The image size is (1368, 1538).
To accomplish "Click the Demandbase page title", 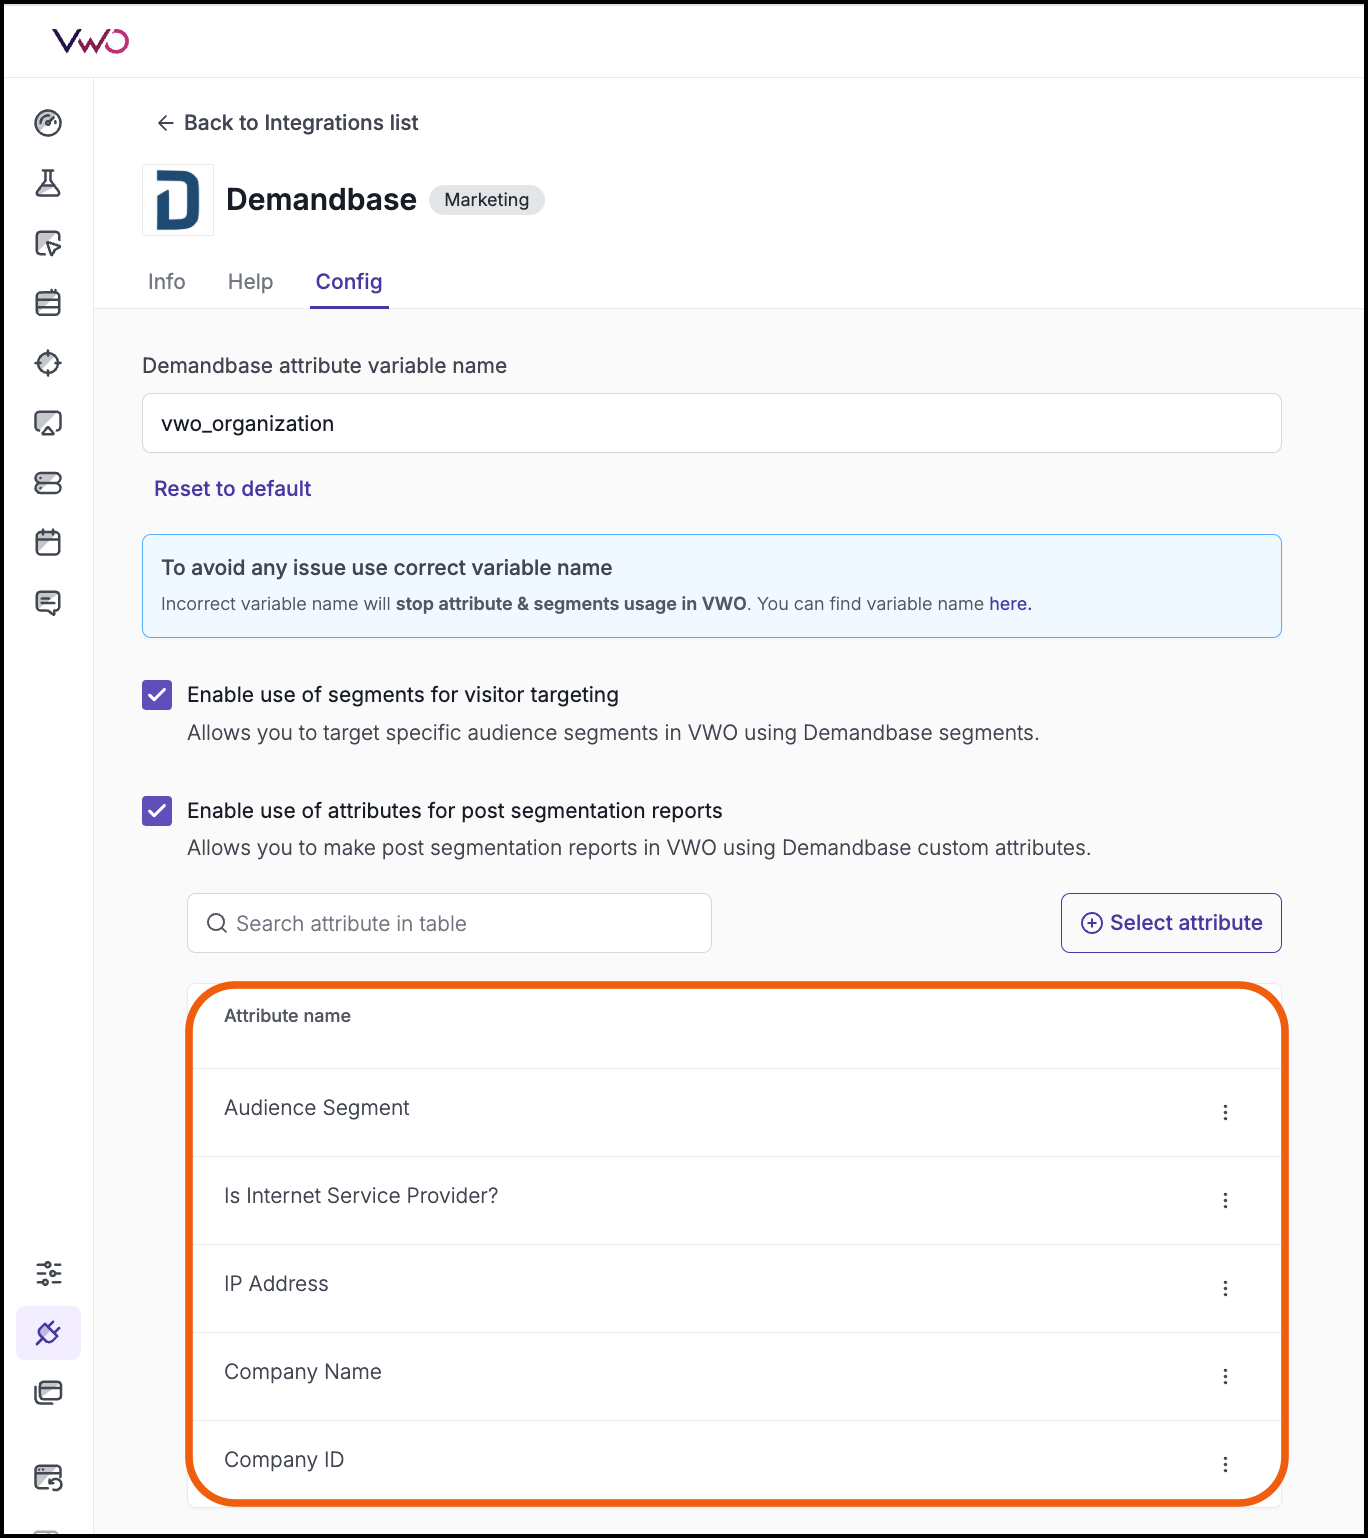I will (321, 200).
